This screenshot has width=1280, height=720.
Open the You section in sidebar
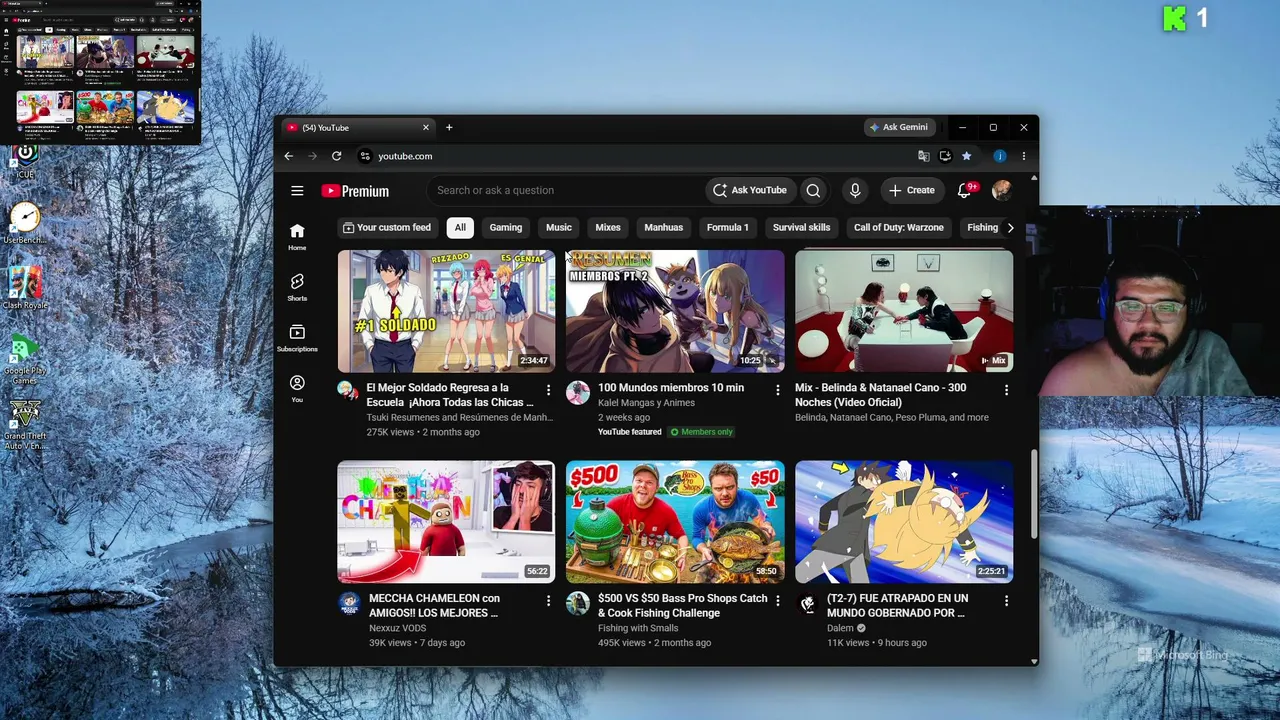coord(297,389)
